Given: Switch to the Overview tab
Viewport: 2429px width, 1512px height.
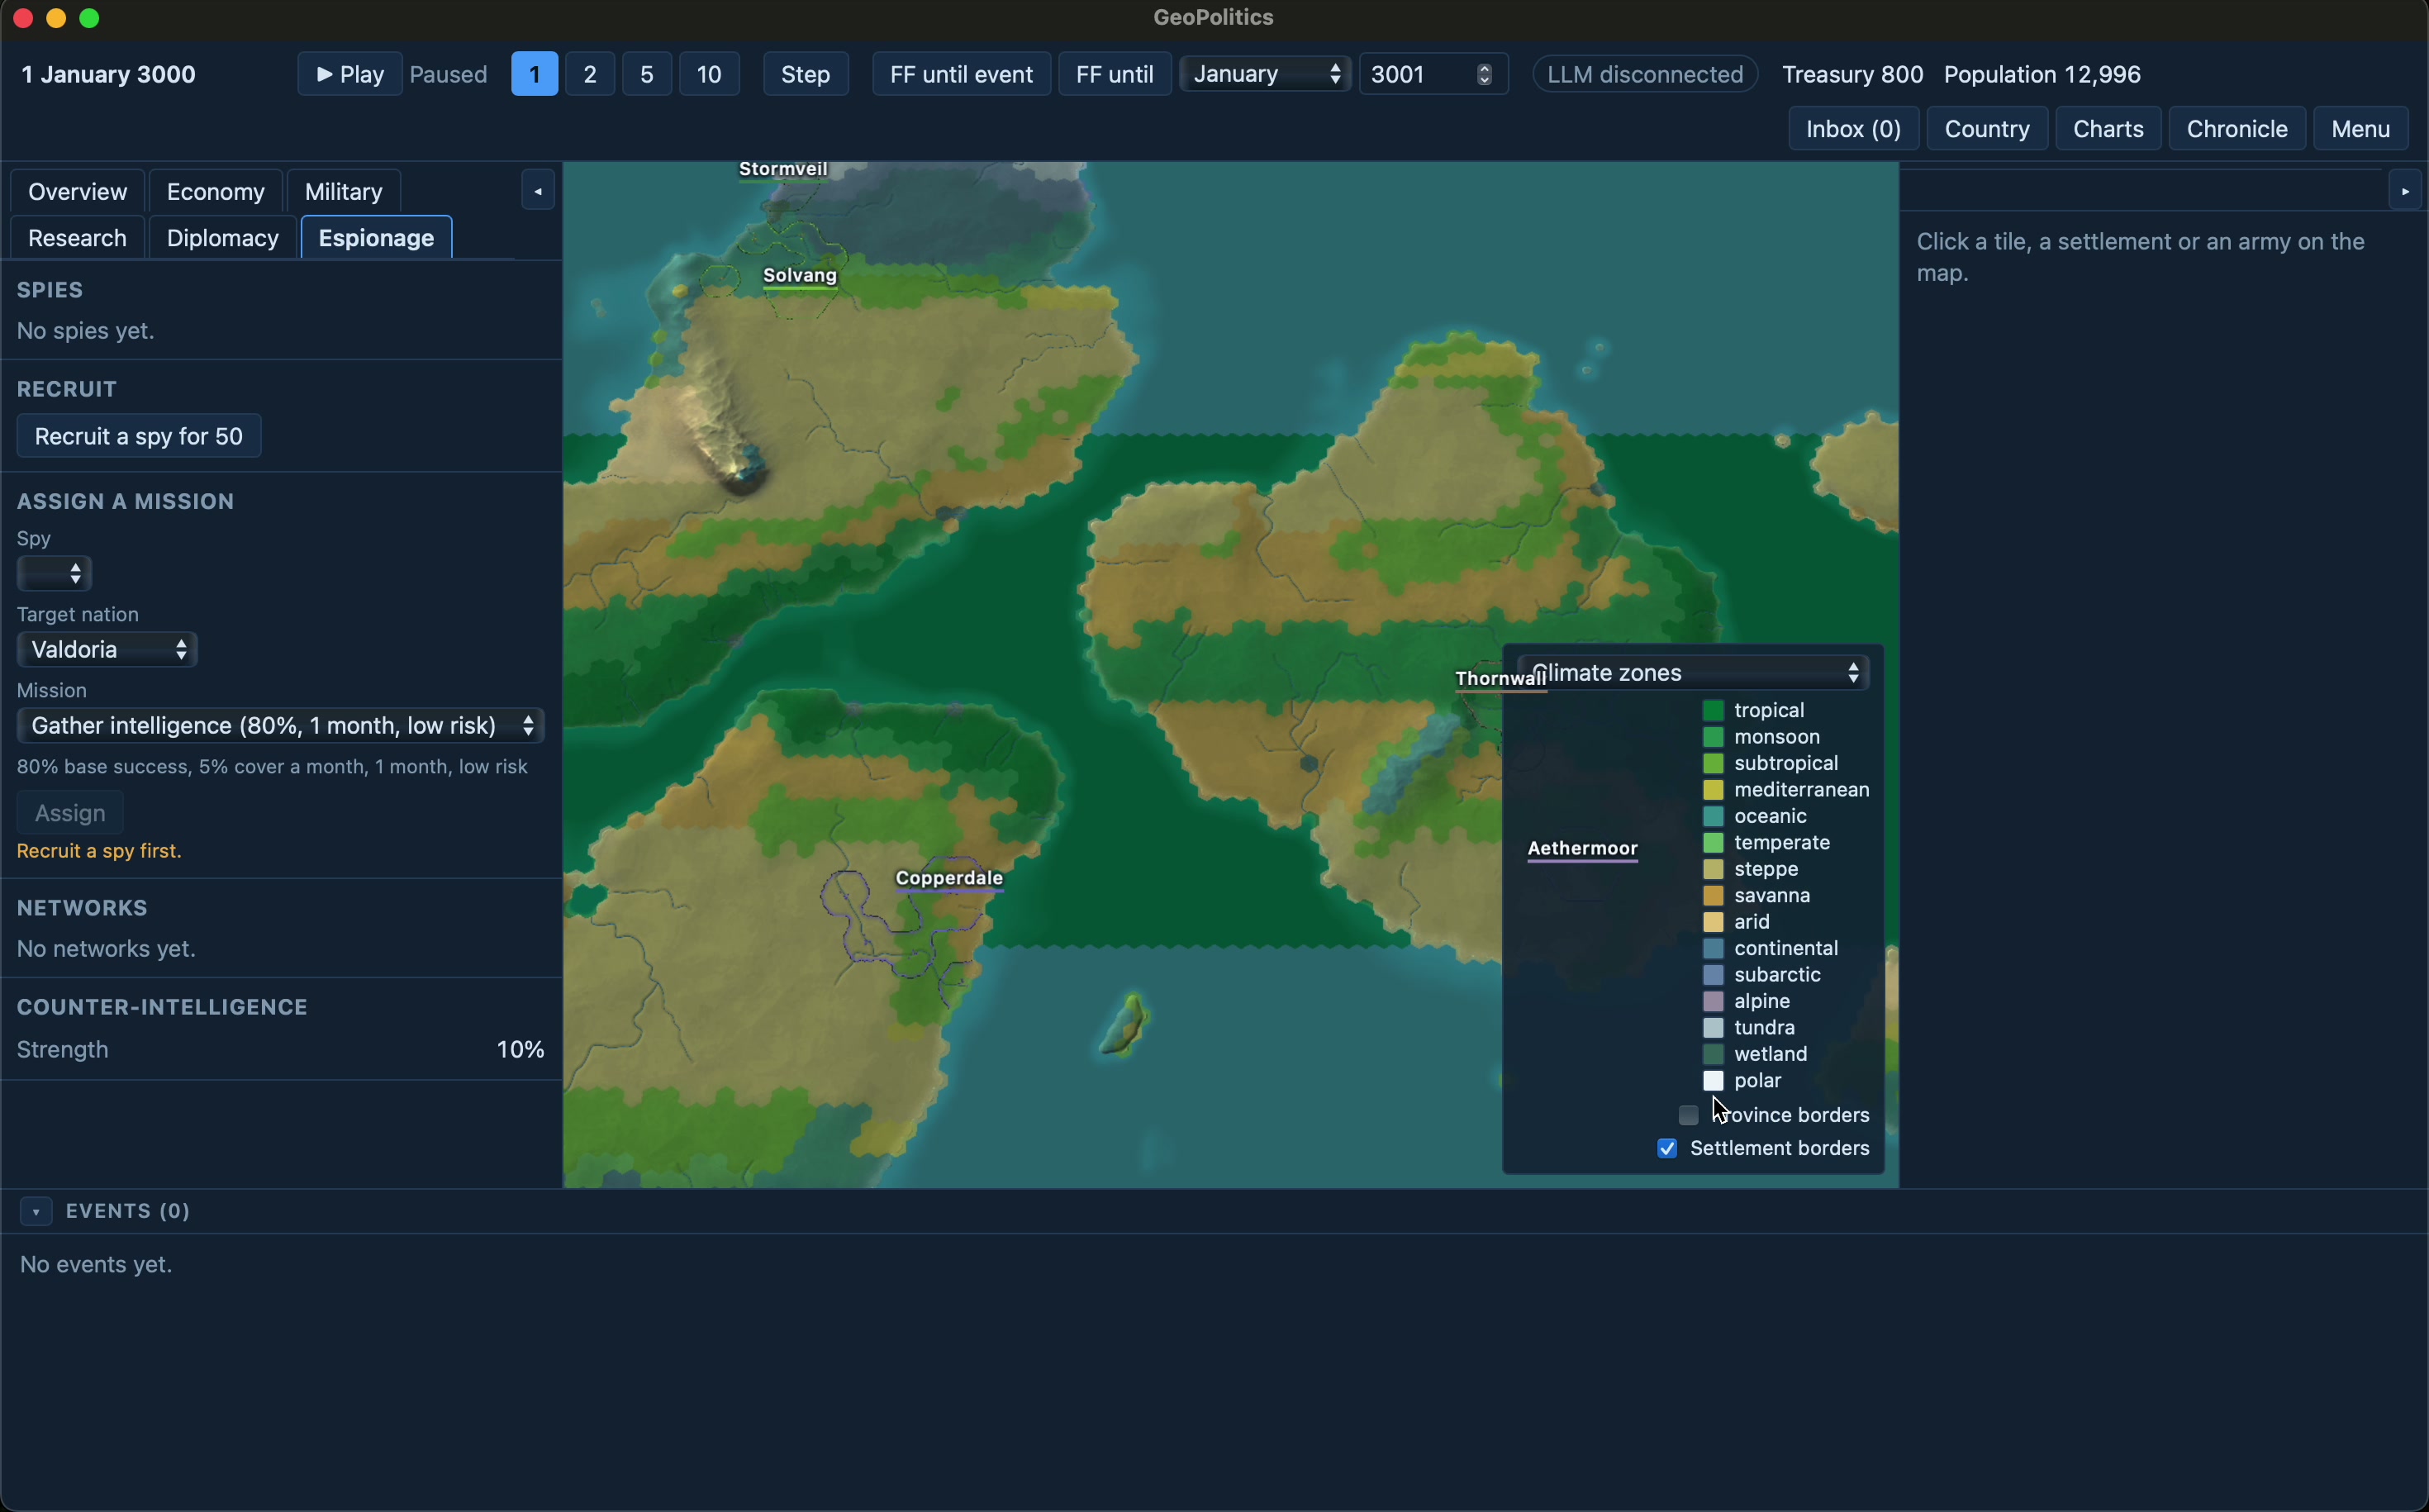Looking at the screenshot, I should (x=77, y=191).
